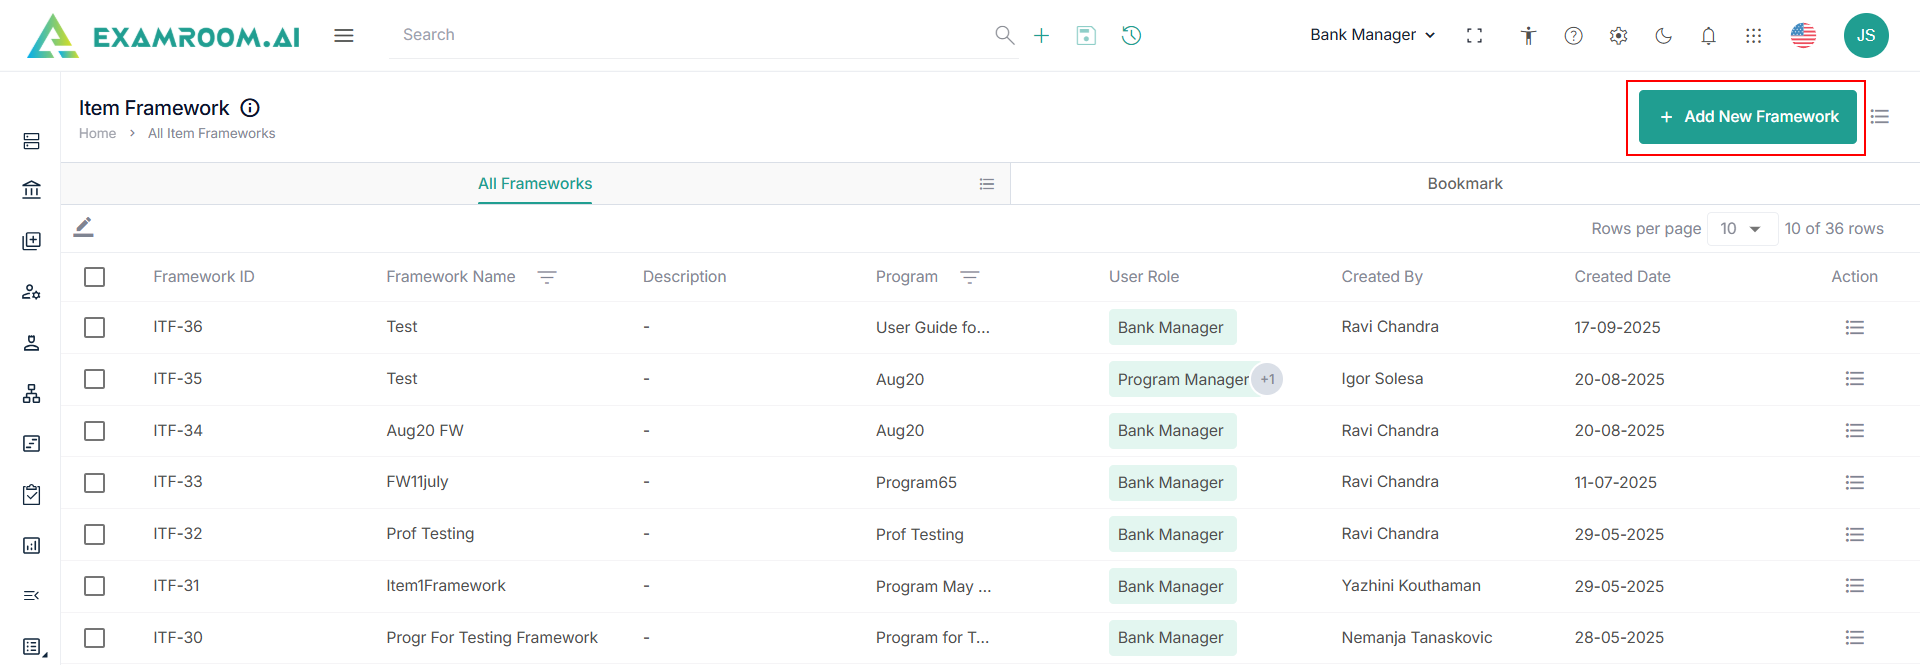Enter fullscreen mode
The image size is (1920, 665).
click(1474, 36)
